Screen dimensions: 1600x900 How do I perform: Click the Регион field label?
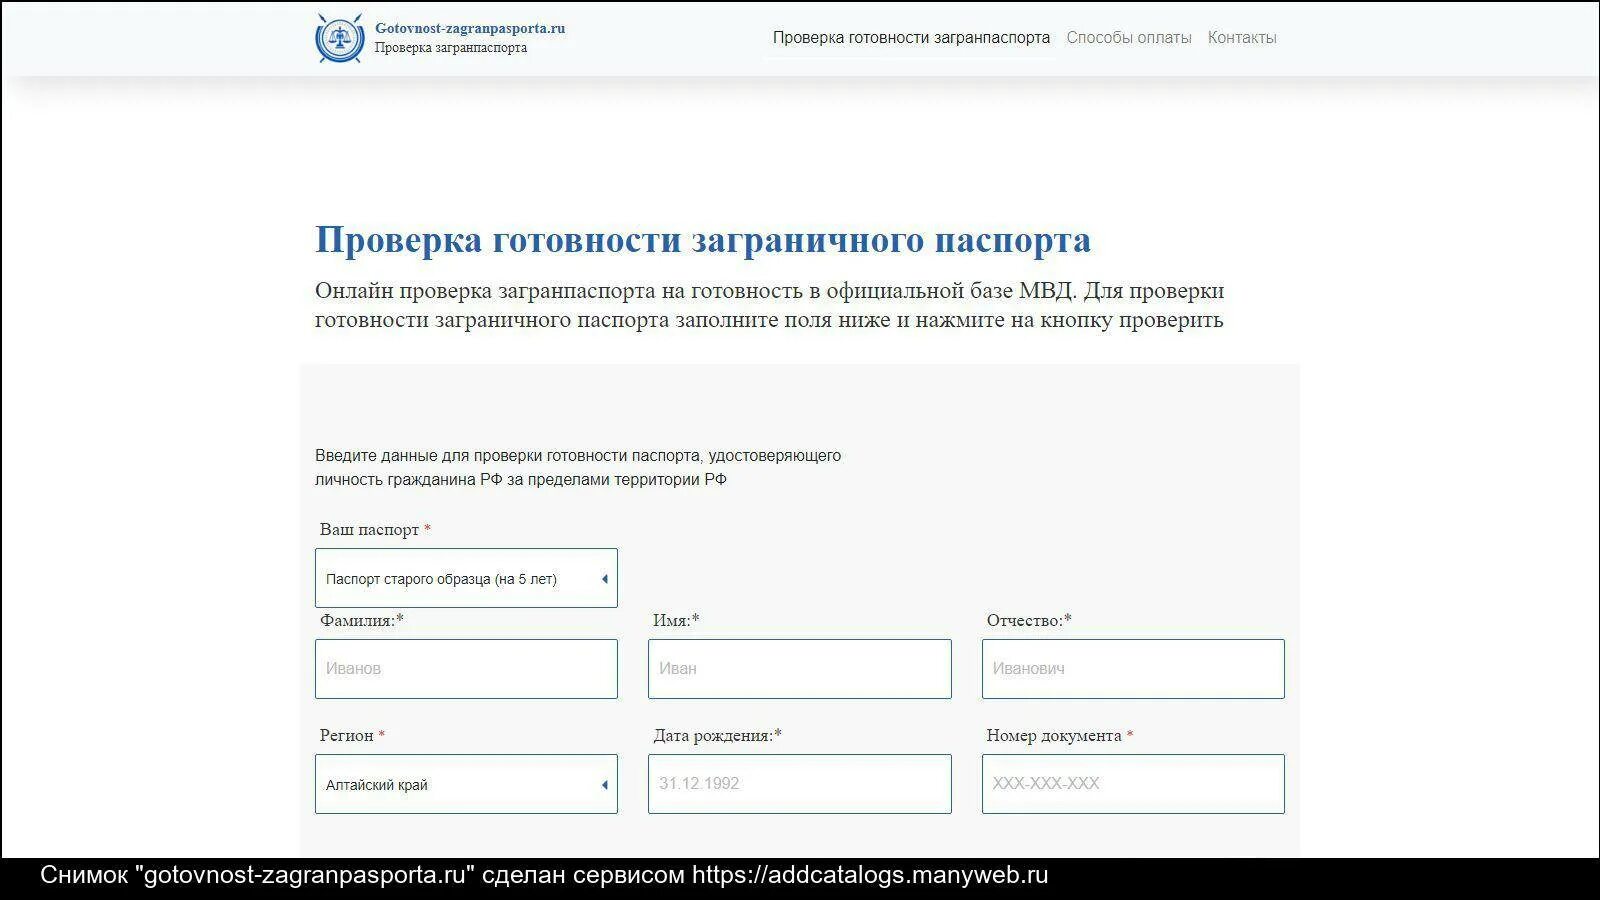352,736
